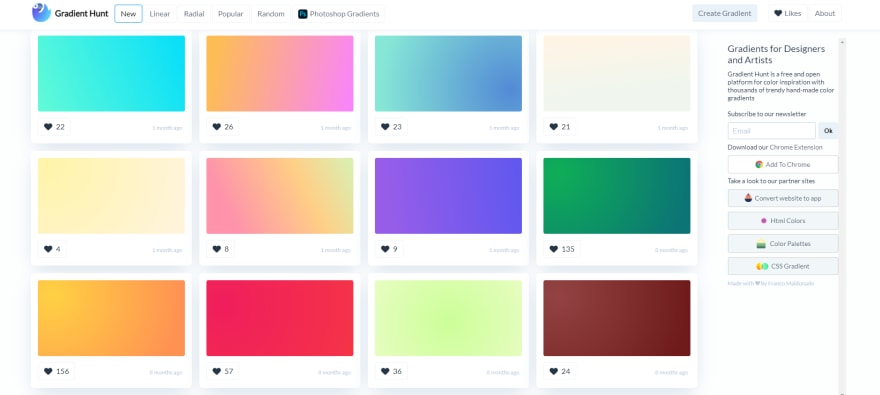Switch to Radial gradients tab
The height and width of the screenshot is (395, 880).
194,13
